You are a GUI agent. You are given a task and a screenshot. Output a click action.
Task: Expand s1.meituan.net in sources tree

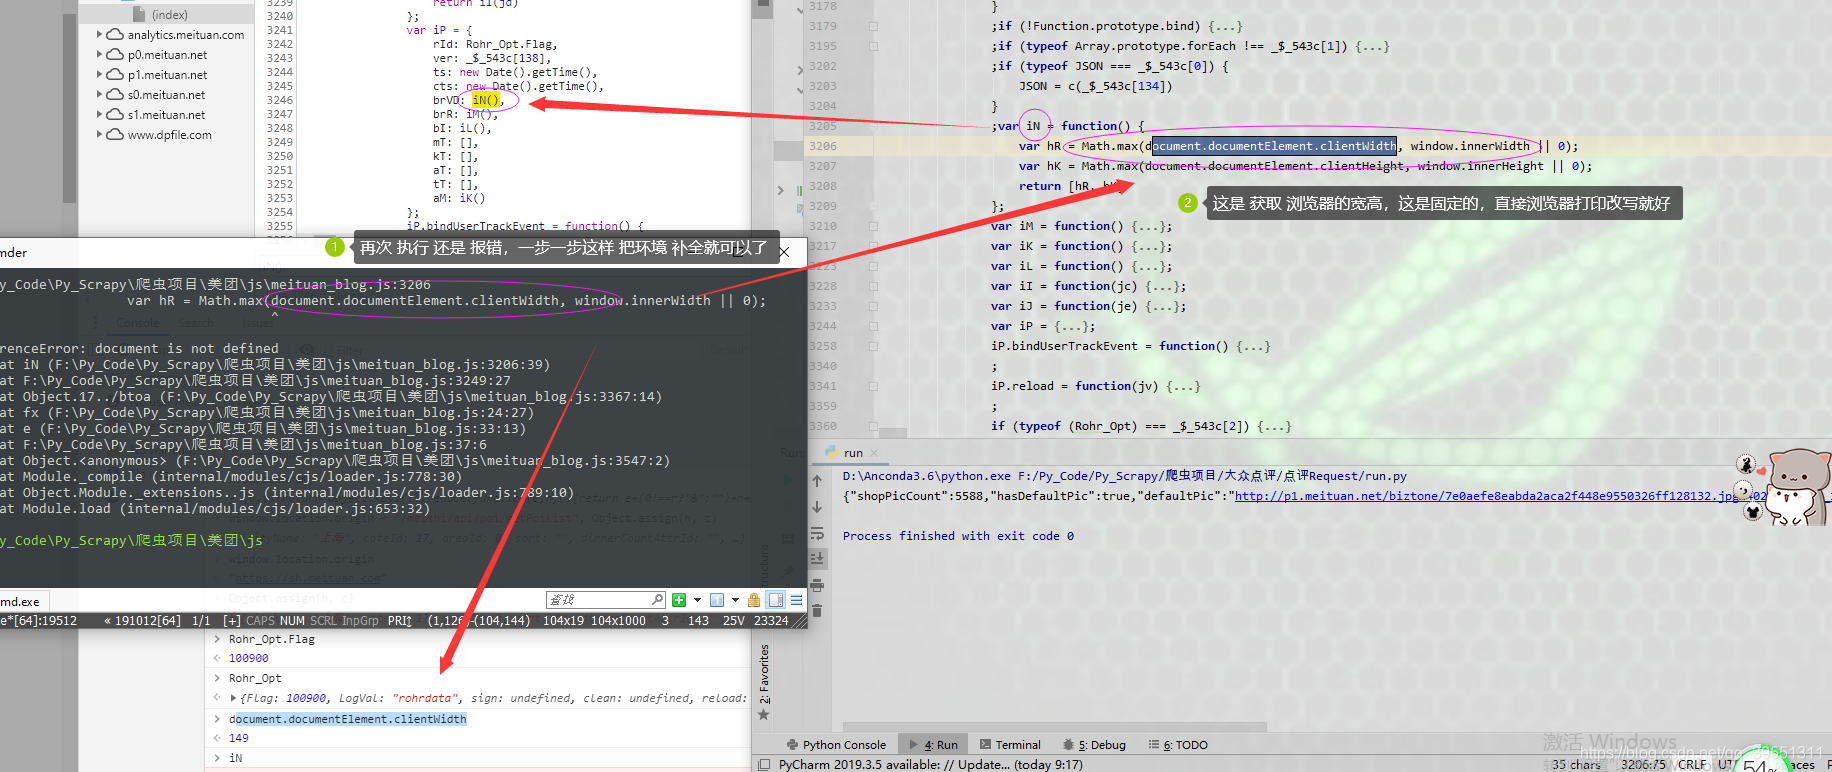click(100, 114)
